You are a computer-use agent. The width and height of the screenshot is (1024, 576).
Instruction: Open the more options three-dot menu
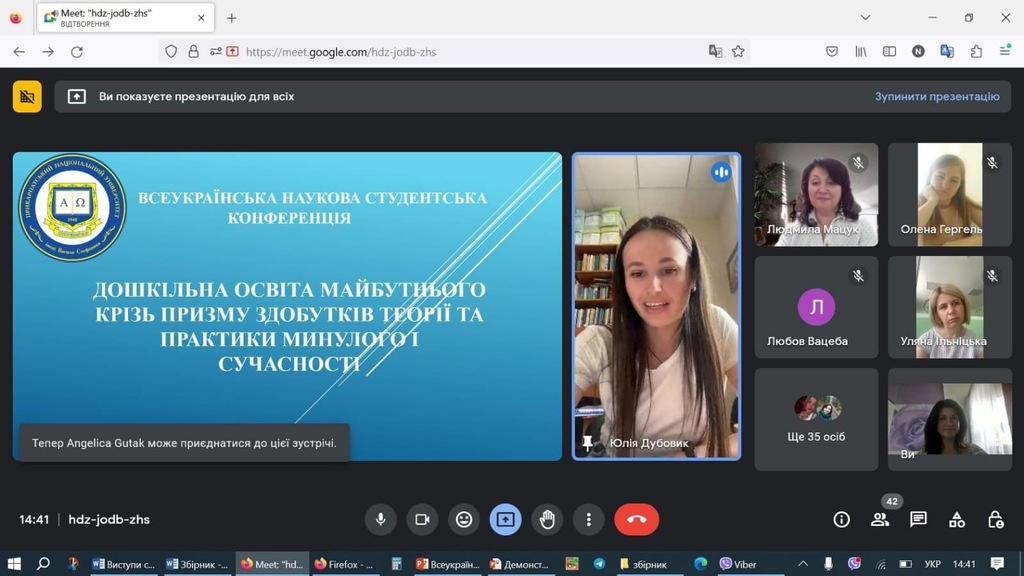[589, 519]
